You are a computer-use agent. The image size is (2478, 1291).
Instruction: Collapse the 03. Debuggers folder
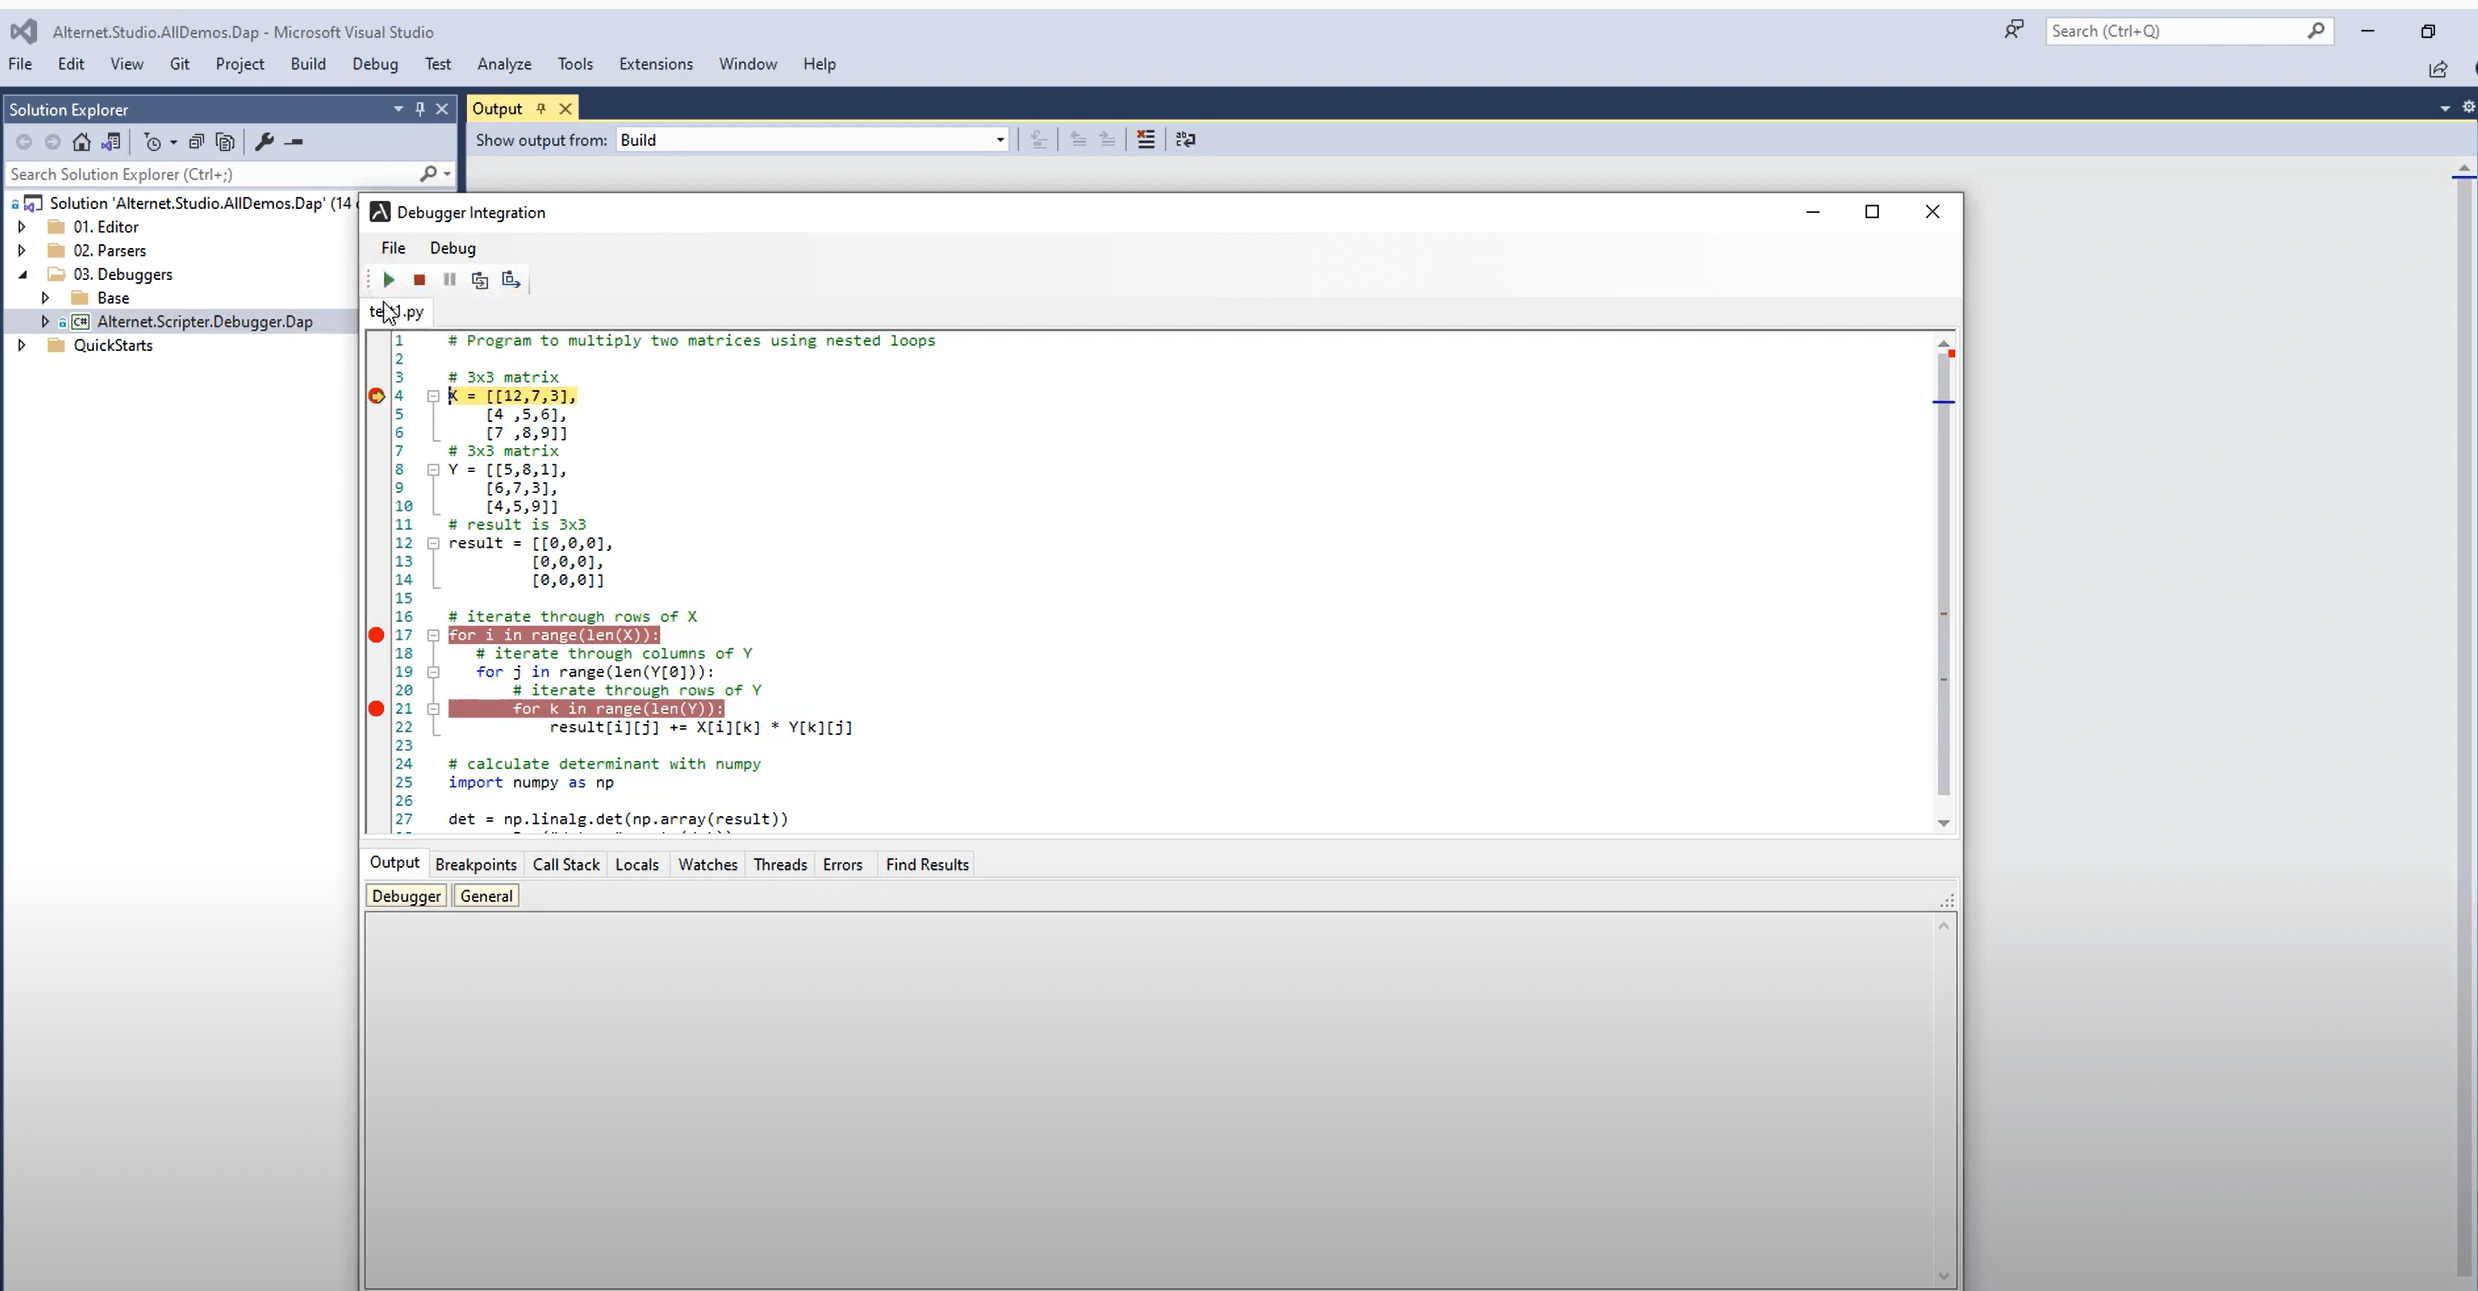click(21, 274)
